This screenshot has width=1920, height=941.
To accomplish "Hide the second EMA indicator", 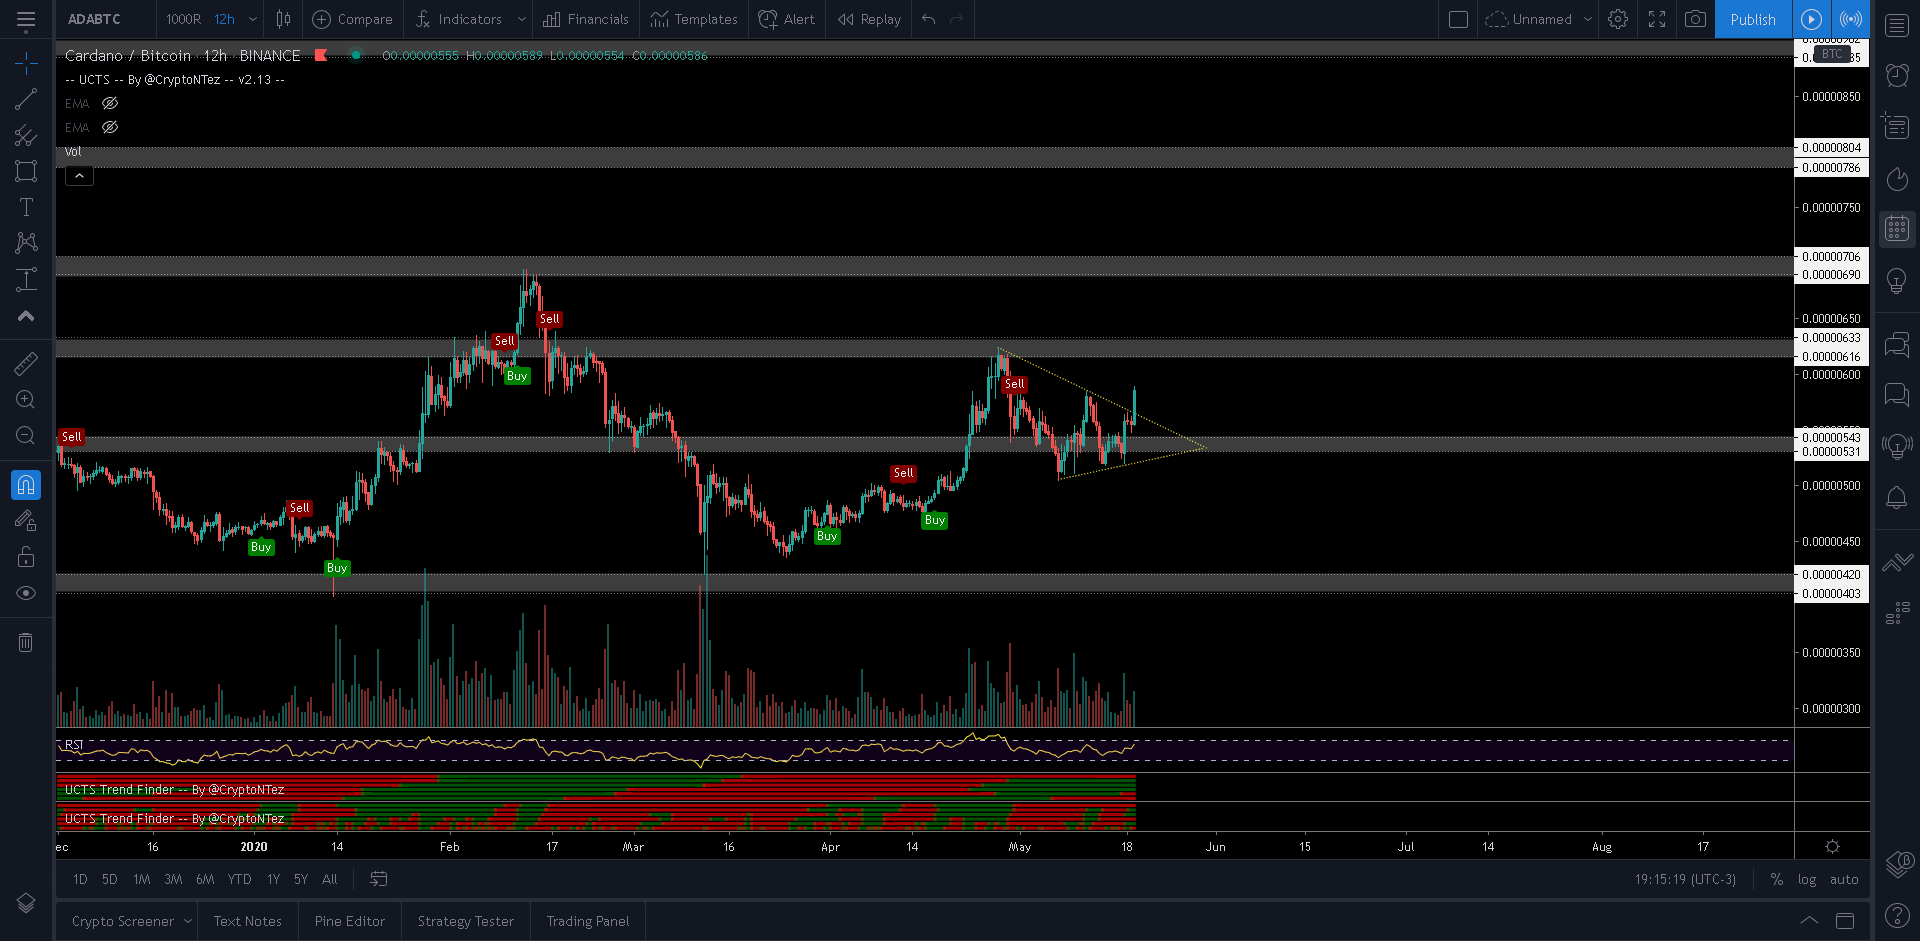I will coord(110,127).
